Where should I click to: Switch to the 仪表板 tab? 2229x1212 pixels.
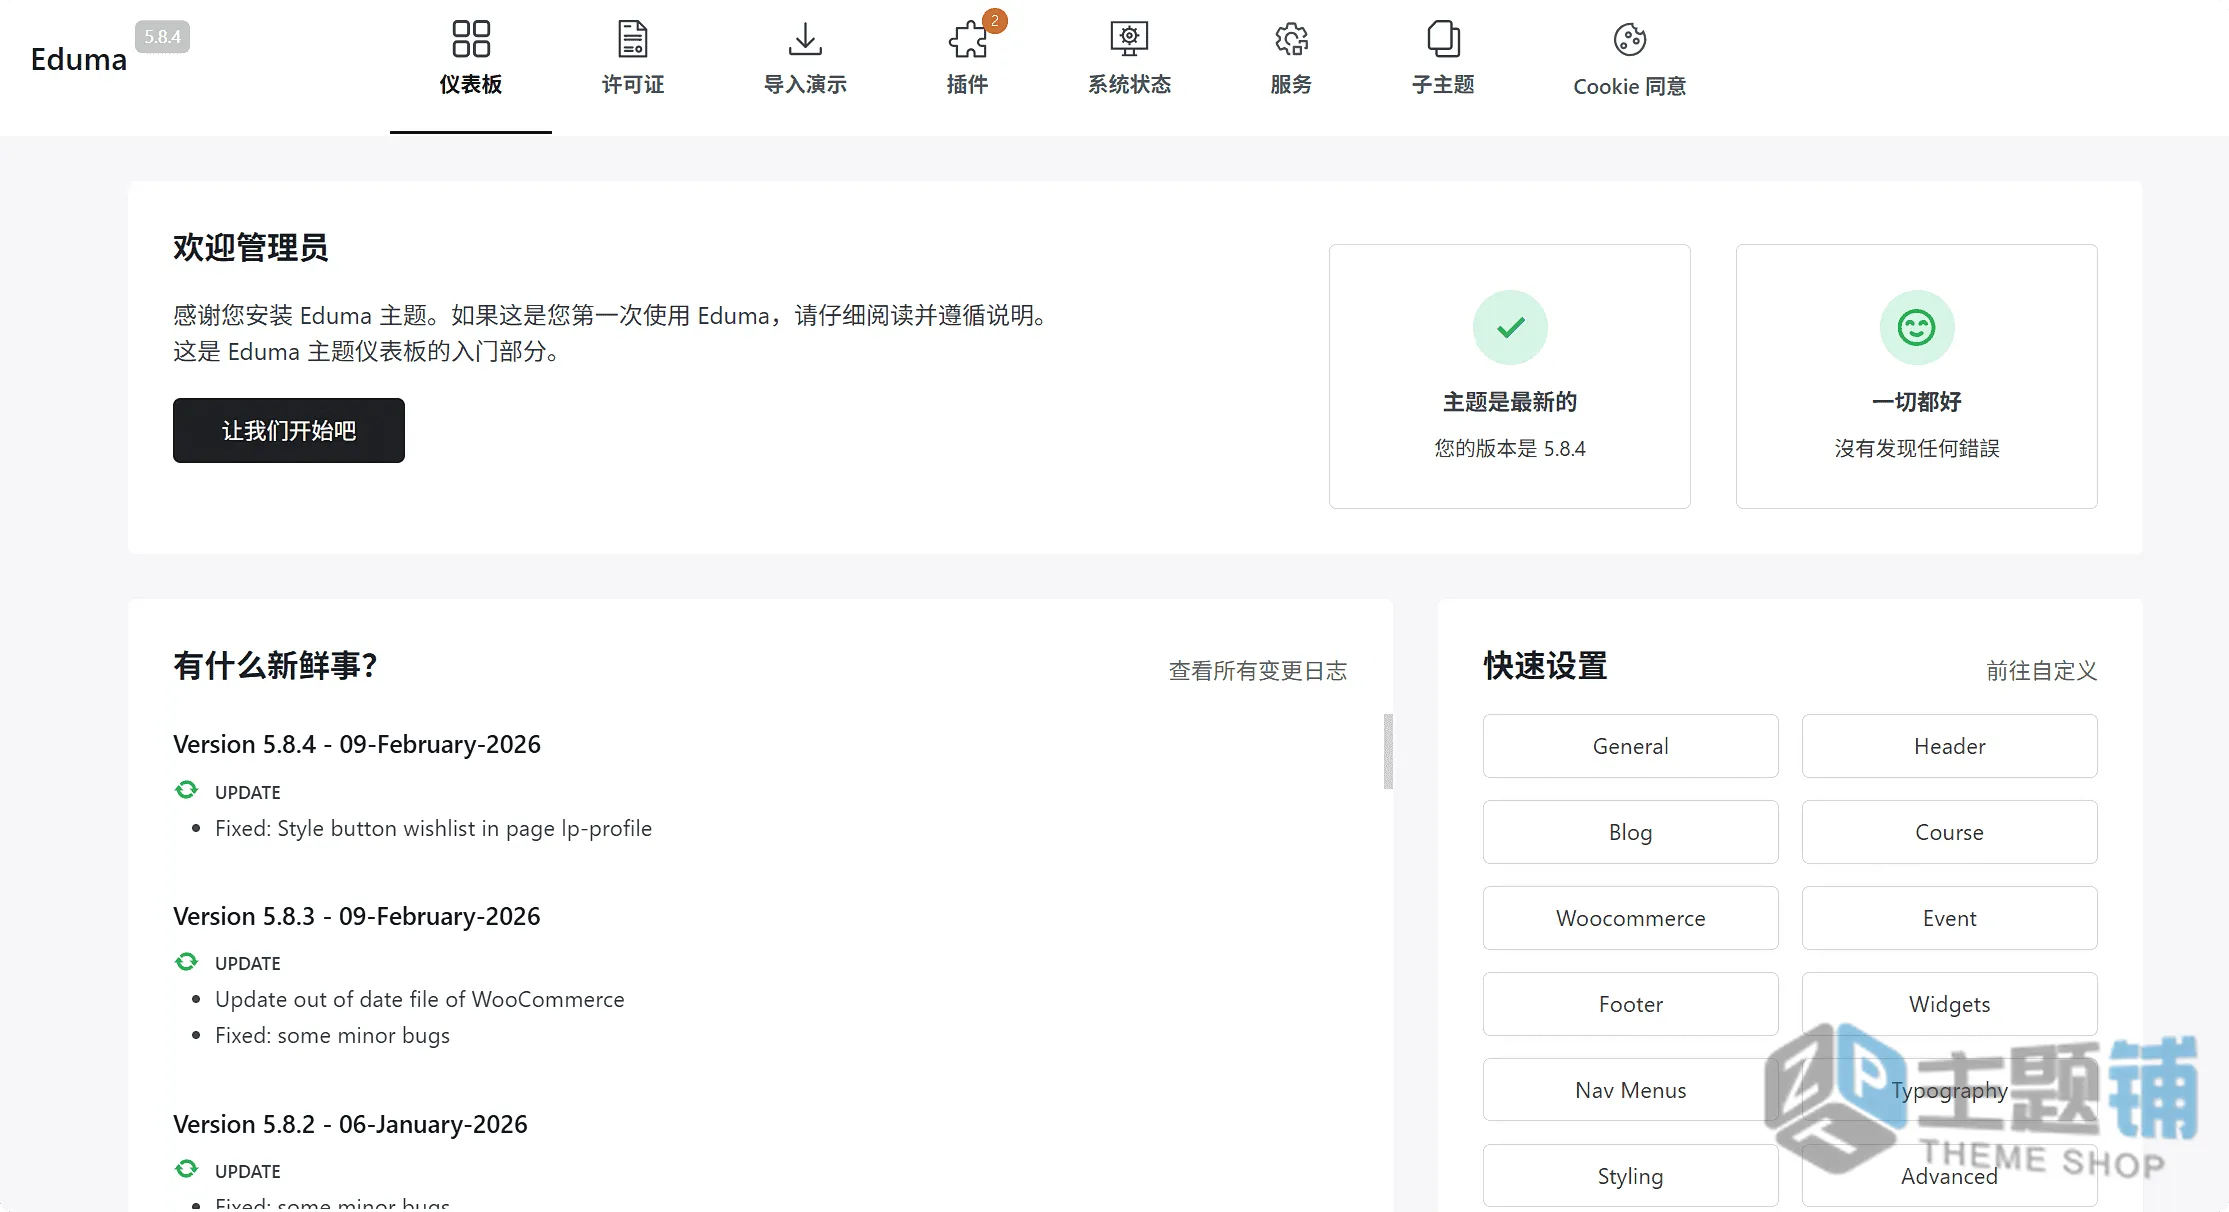pyautogui.click(x=471, y=67)
